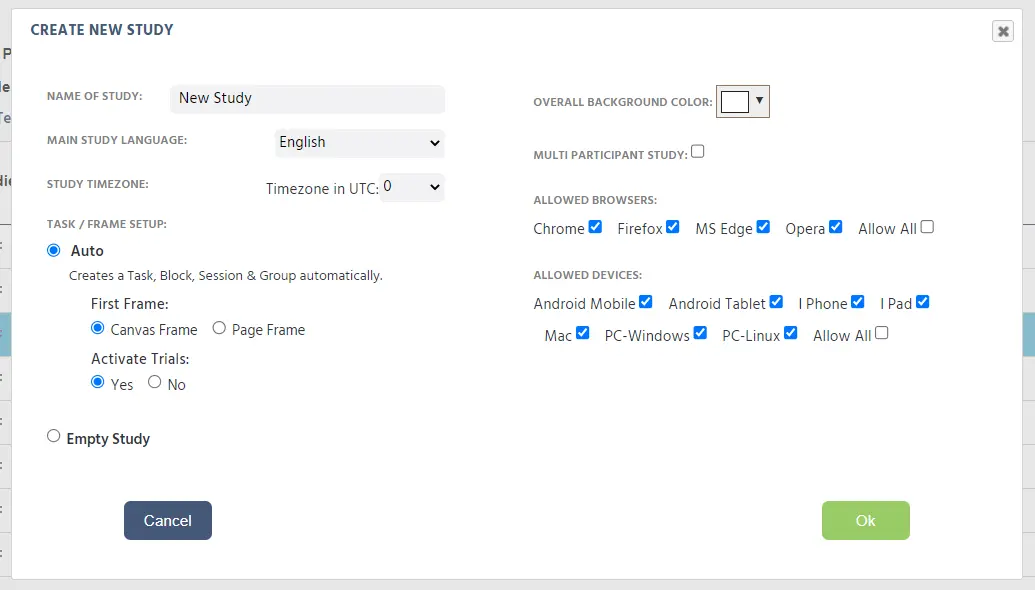Uncheck the Android Mobile device checkbox
The height and width of the screenshot is (590, 1035).
646,302
